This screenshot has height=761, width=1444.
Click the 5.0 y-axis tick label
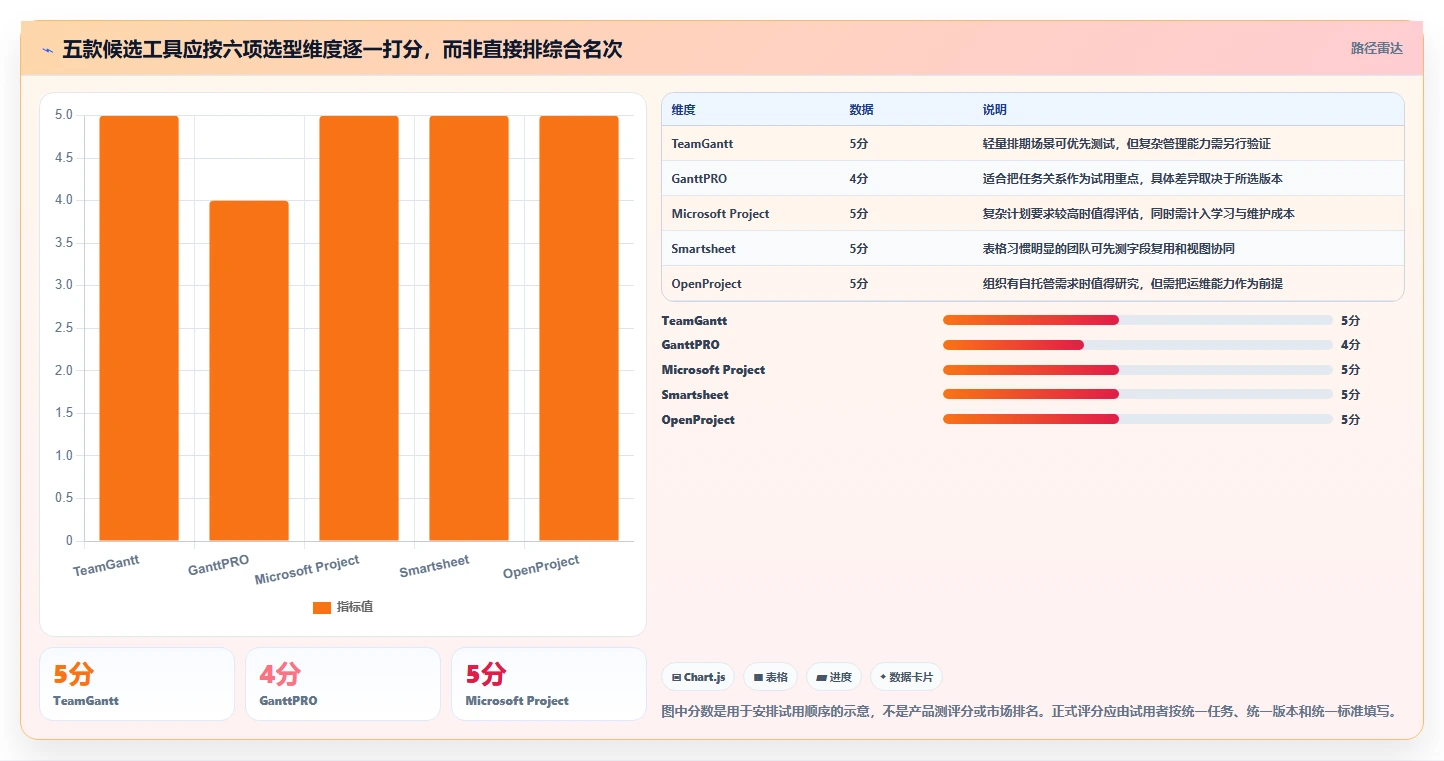point(64,115)
